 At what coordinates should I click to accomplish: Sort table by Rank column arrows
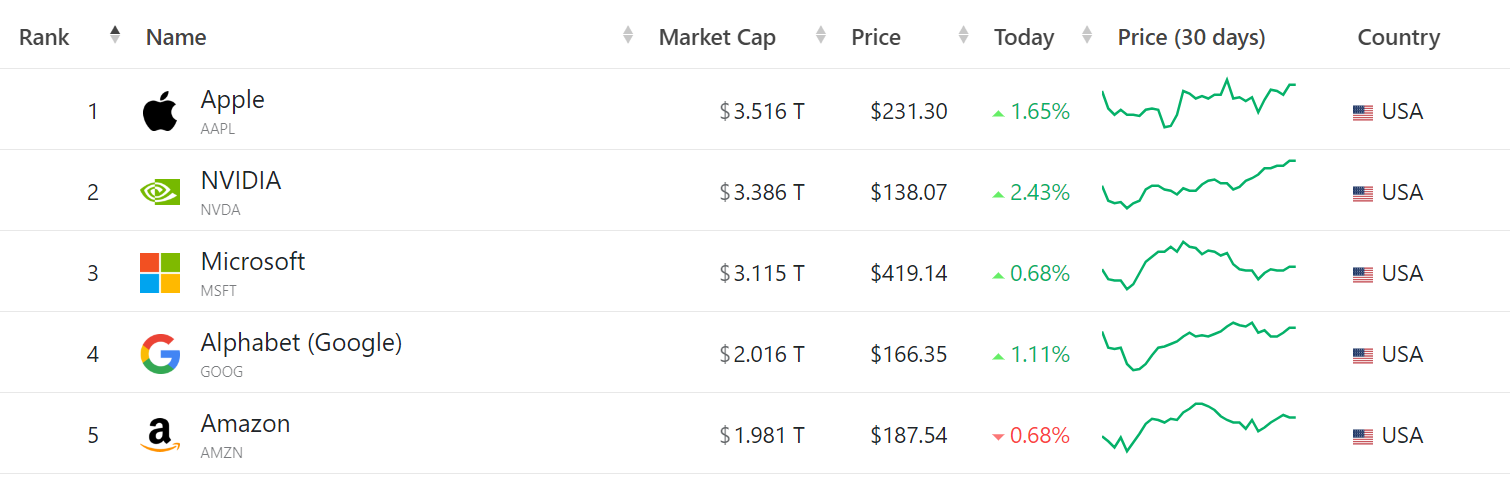[115, 36]
